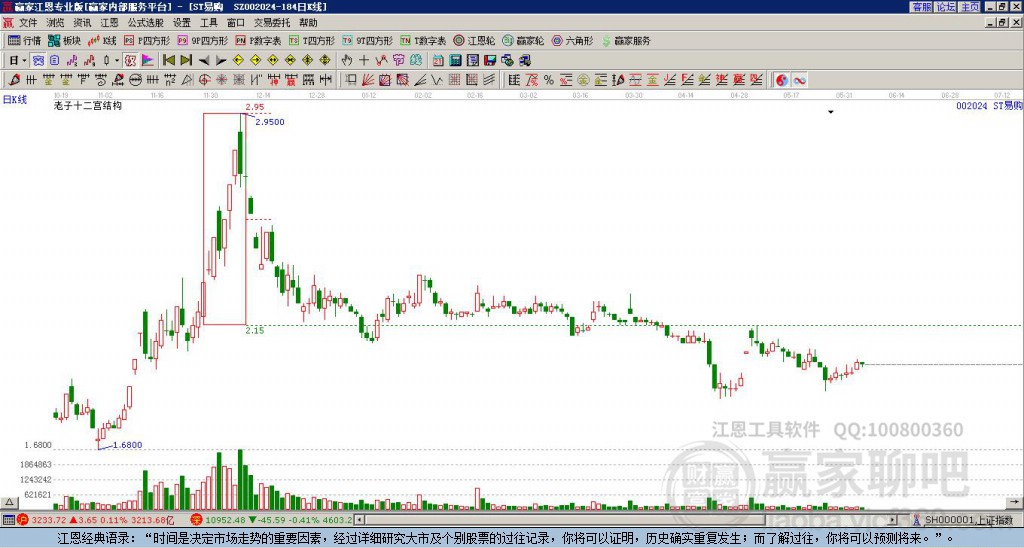Select the circle target crosshair tool
The height and width of the screenshot is (548, 1024).
coord(204,80)
